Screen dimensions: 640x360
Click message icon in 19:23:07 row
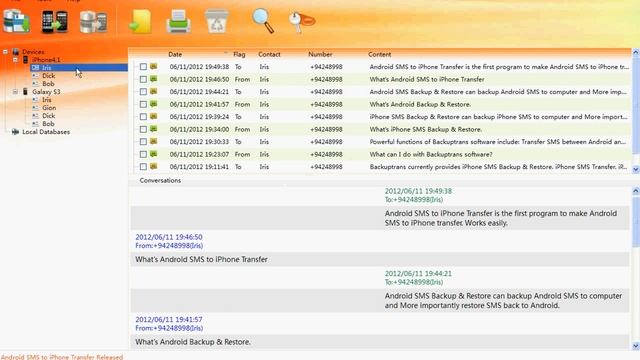(153, 154)
